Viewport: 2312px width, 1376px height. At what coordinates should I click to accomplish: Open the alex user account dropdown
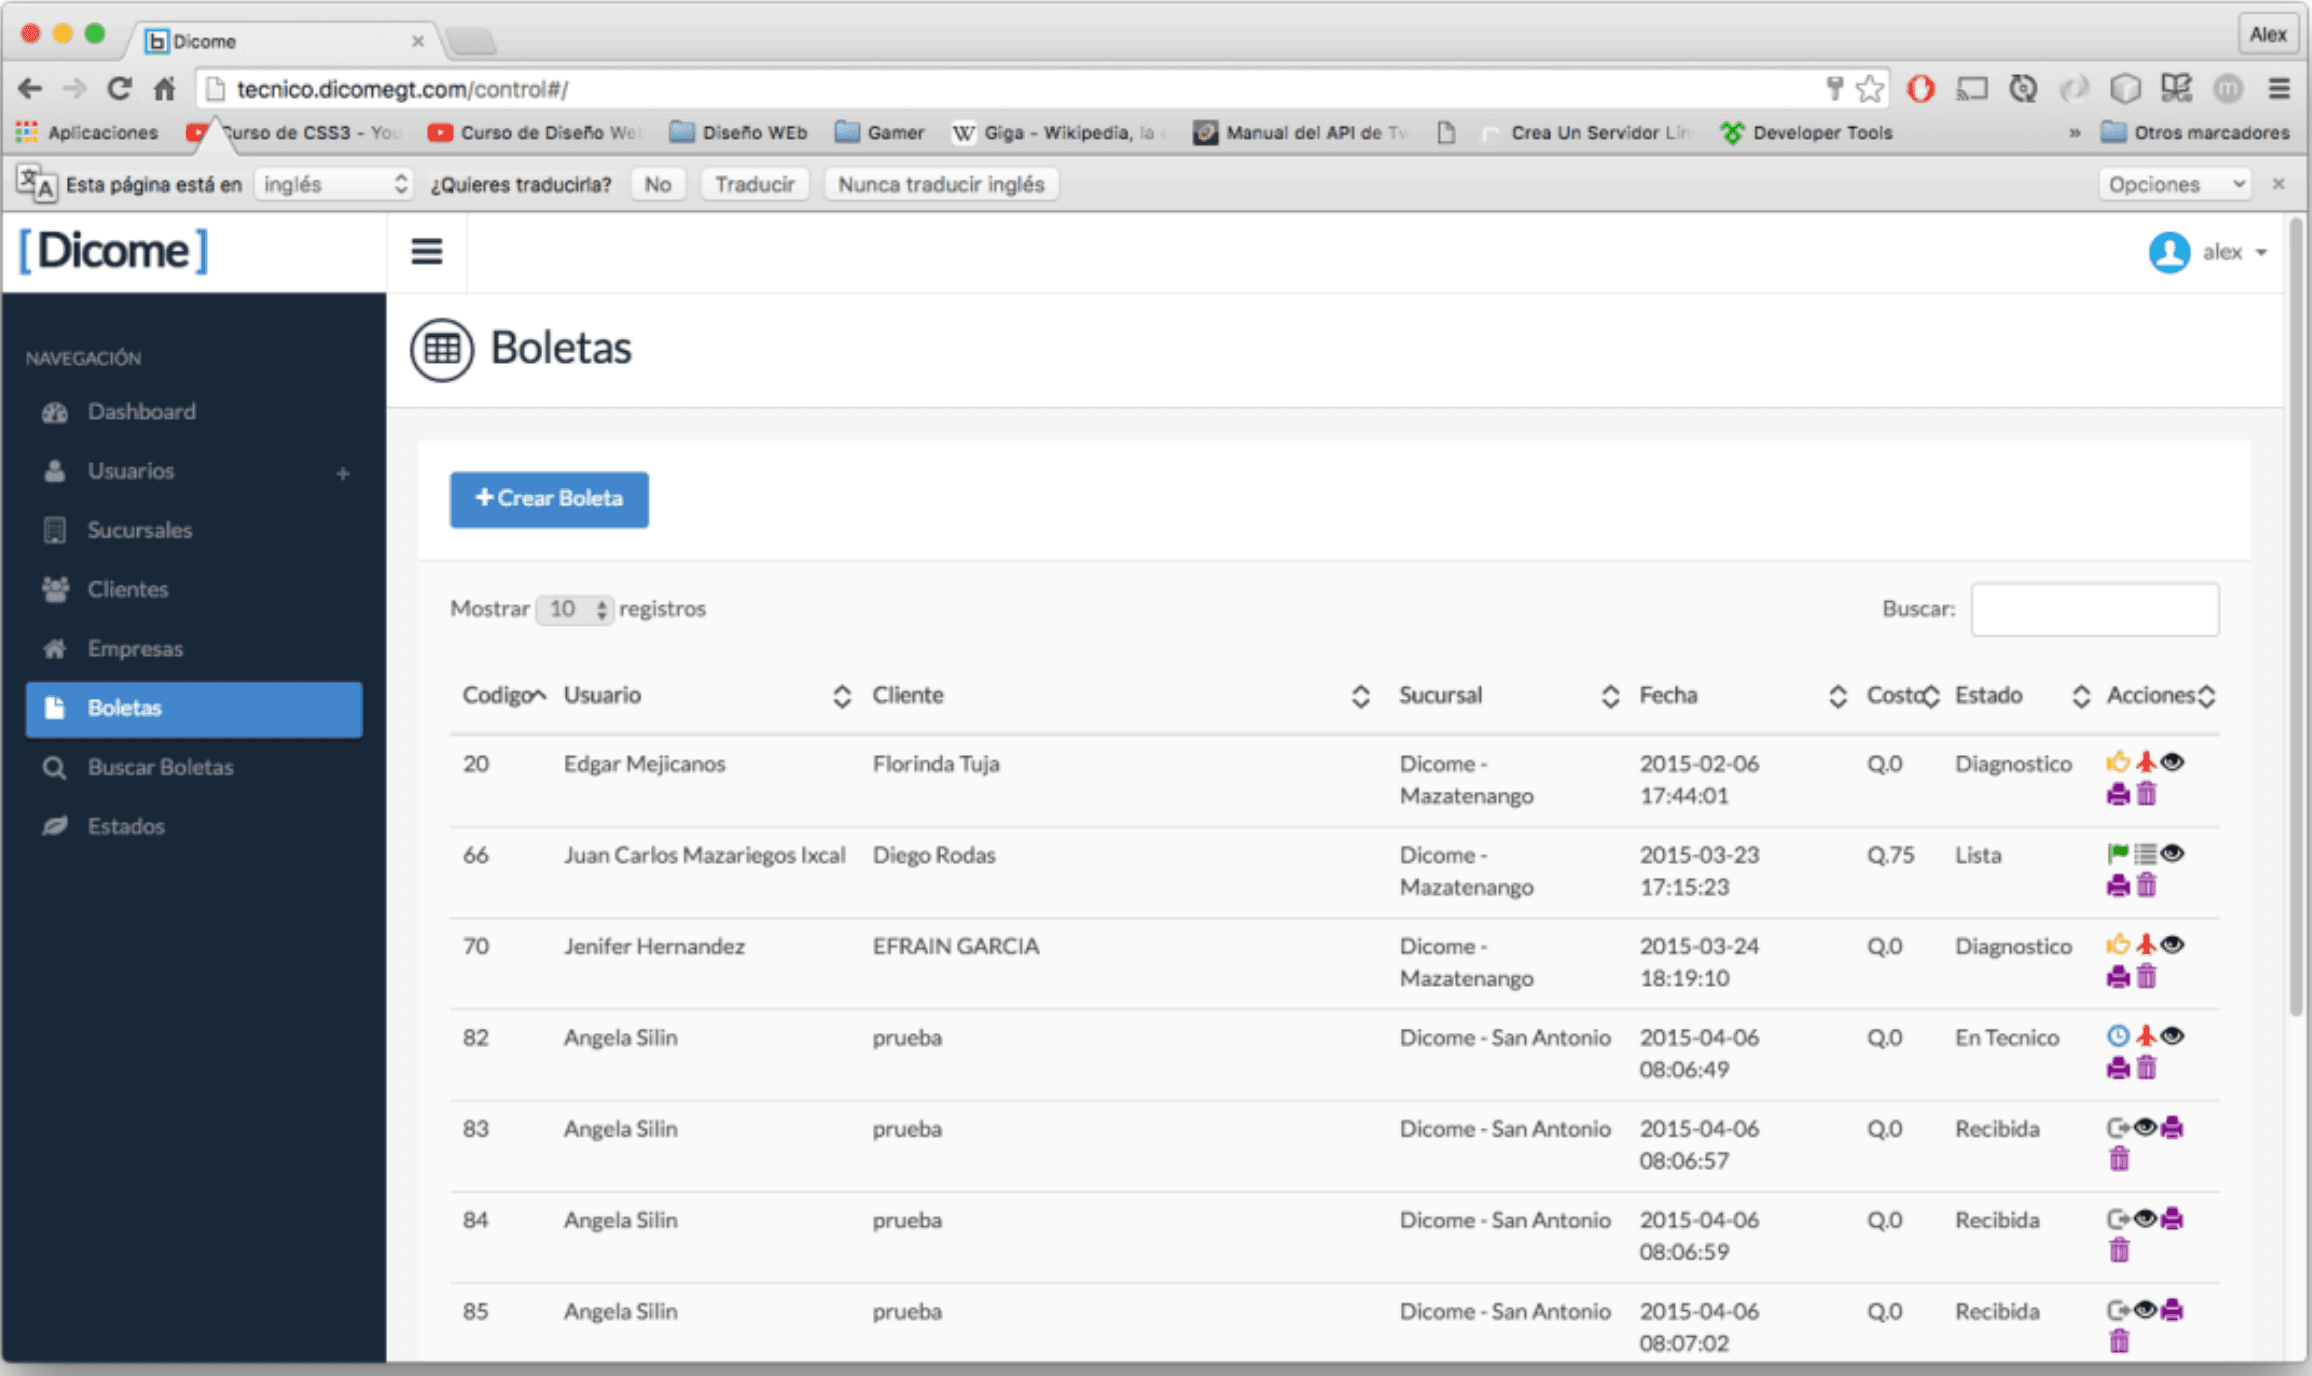point(2208,252)
